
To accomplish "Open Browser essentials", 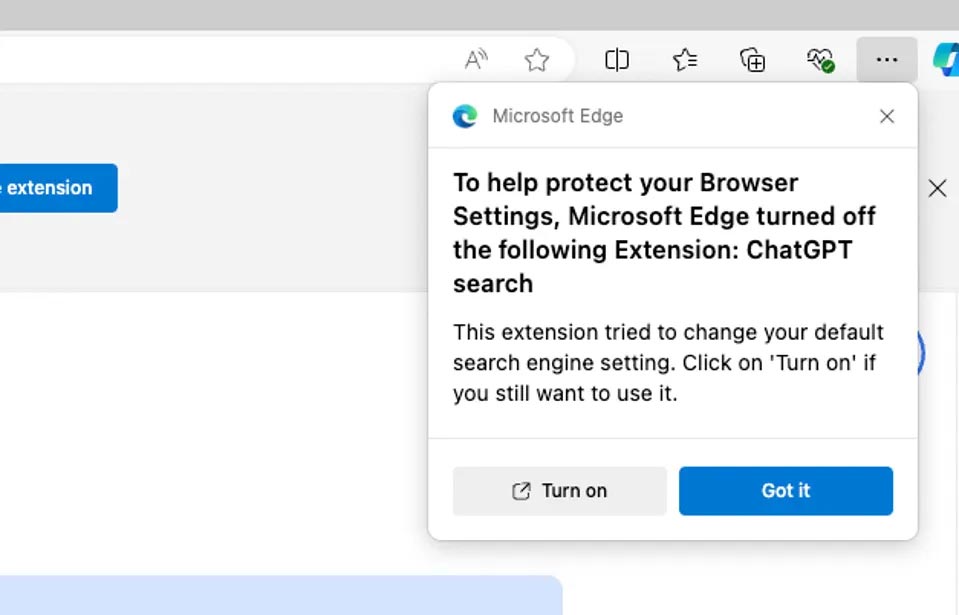I will click(x=820, y=60).
